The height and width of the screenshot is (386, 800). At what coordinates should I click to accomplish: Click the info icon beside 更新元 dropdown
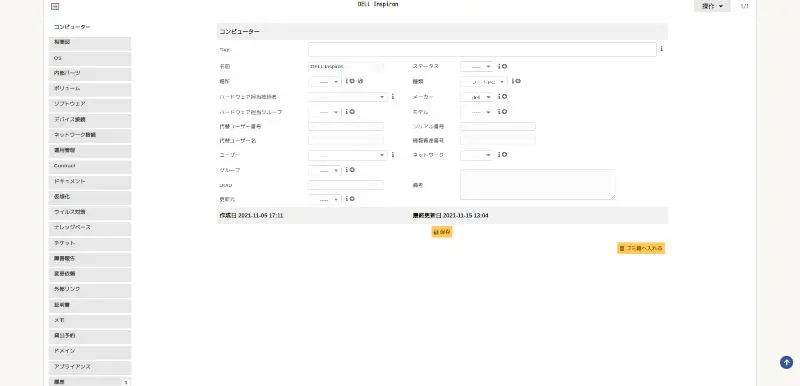coord(346,199)
